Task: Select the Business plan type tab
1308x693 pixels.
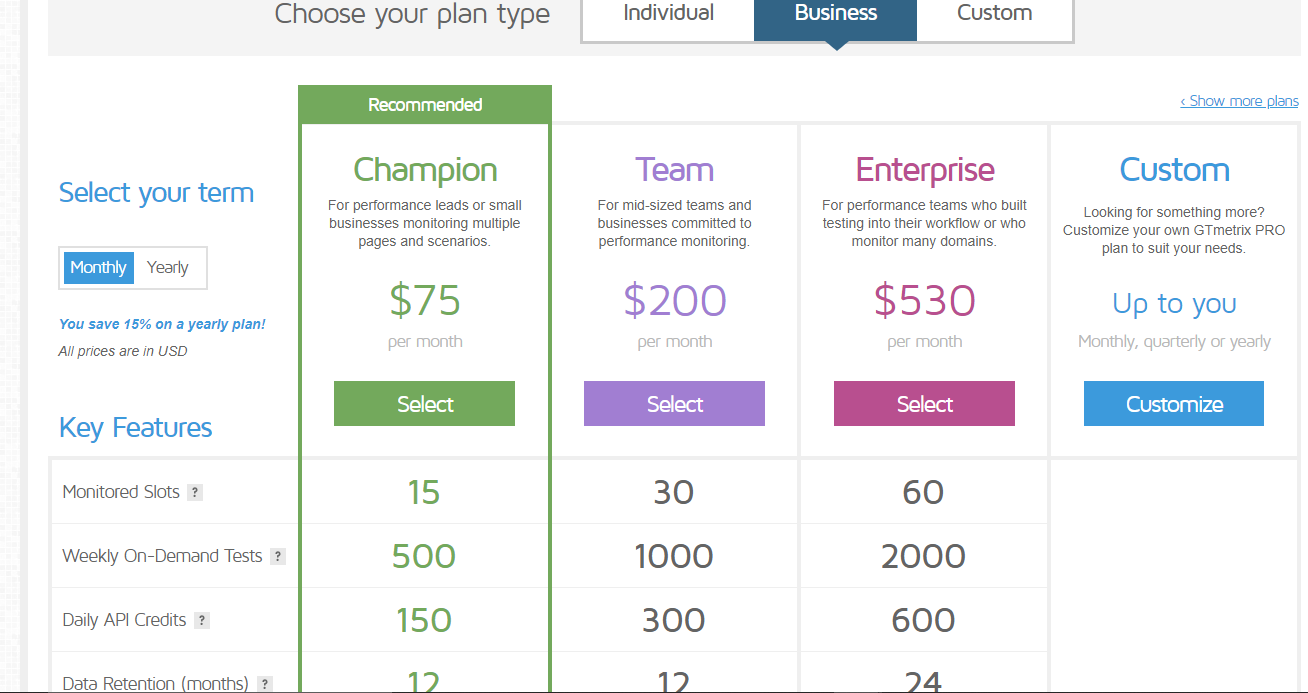Action: (x=835, y=14)
